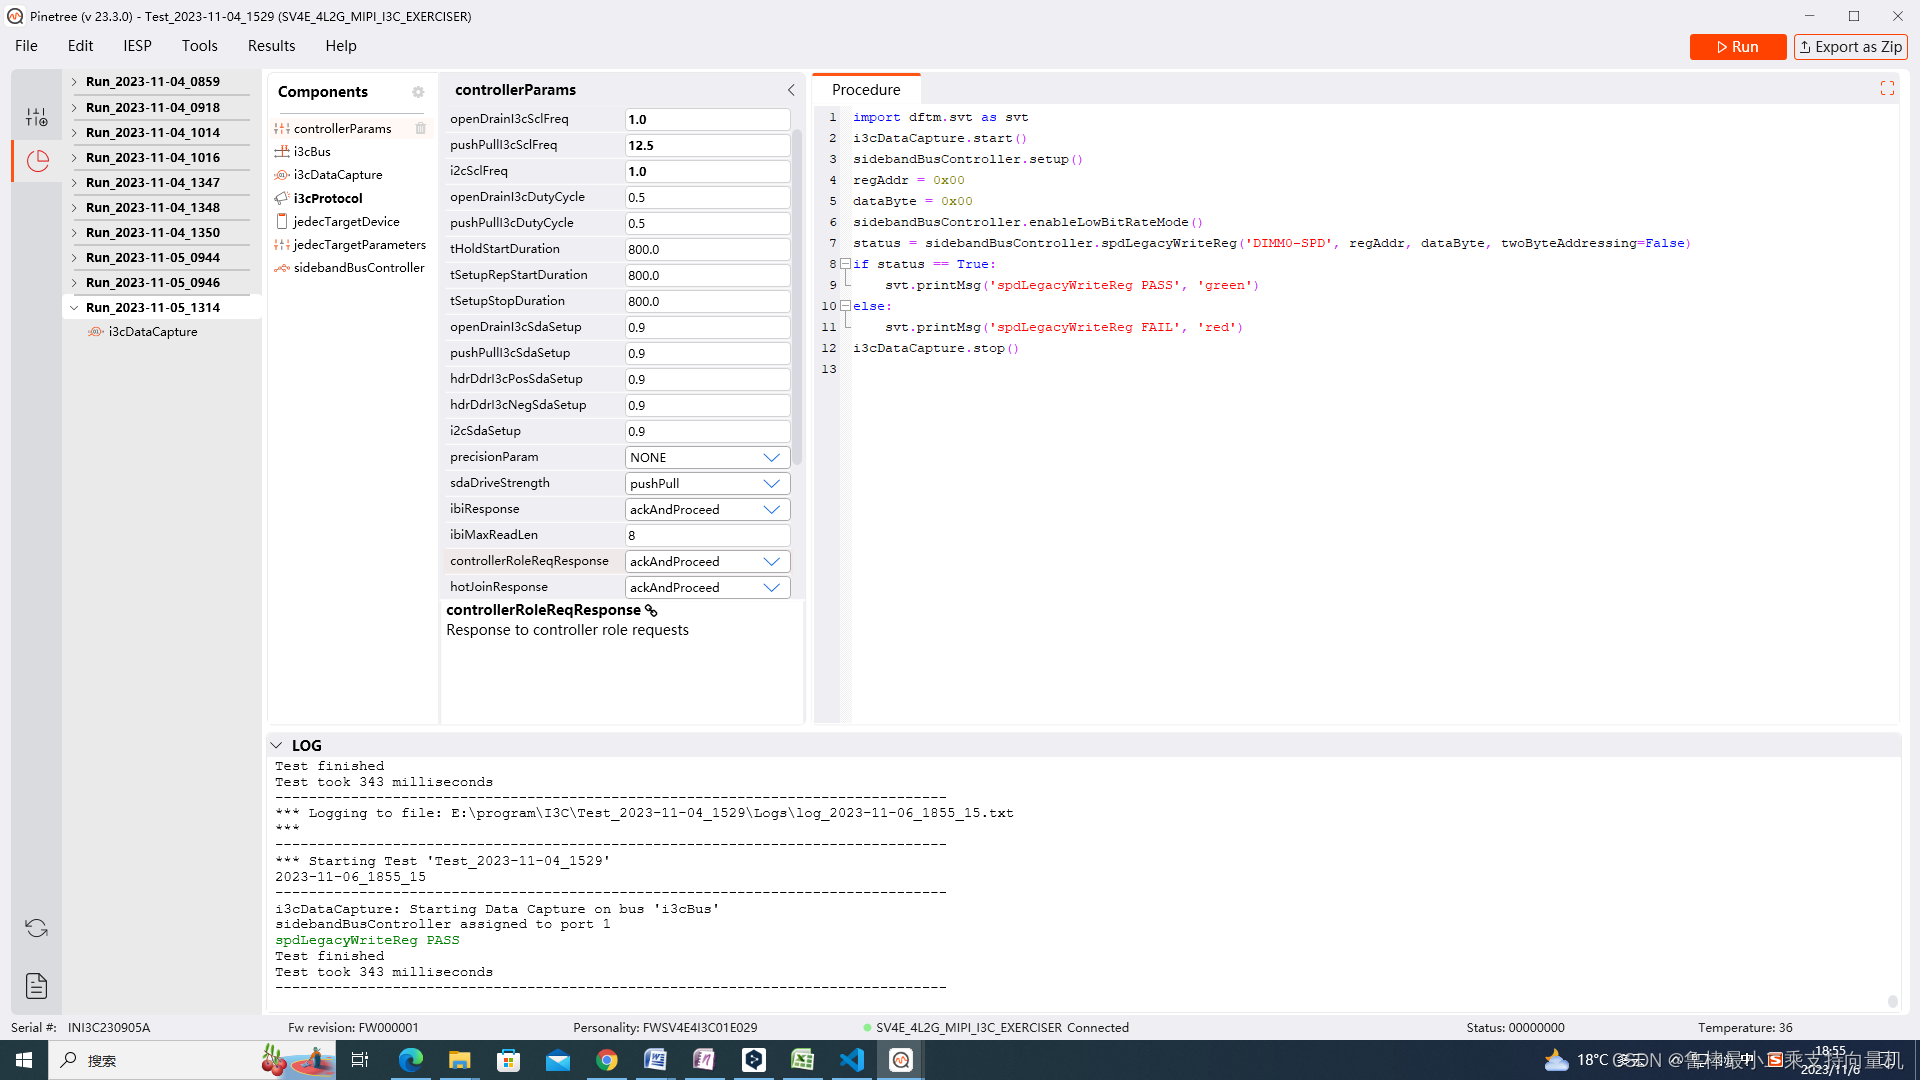The height and width of the screenshot is (1080, 1920).
Task: Expand Run_2023-11-04_1014 tree node
Action: pos(74,132)
